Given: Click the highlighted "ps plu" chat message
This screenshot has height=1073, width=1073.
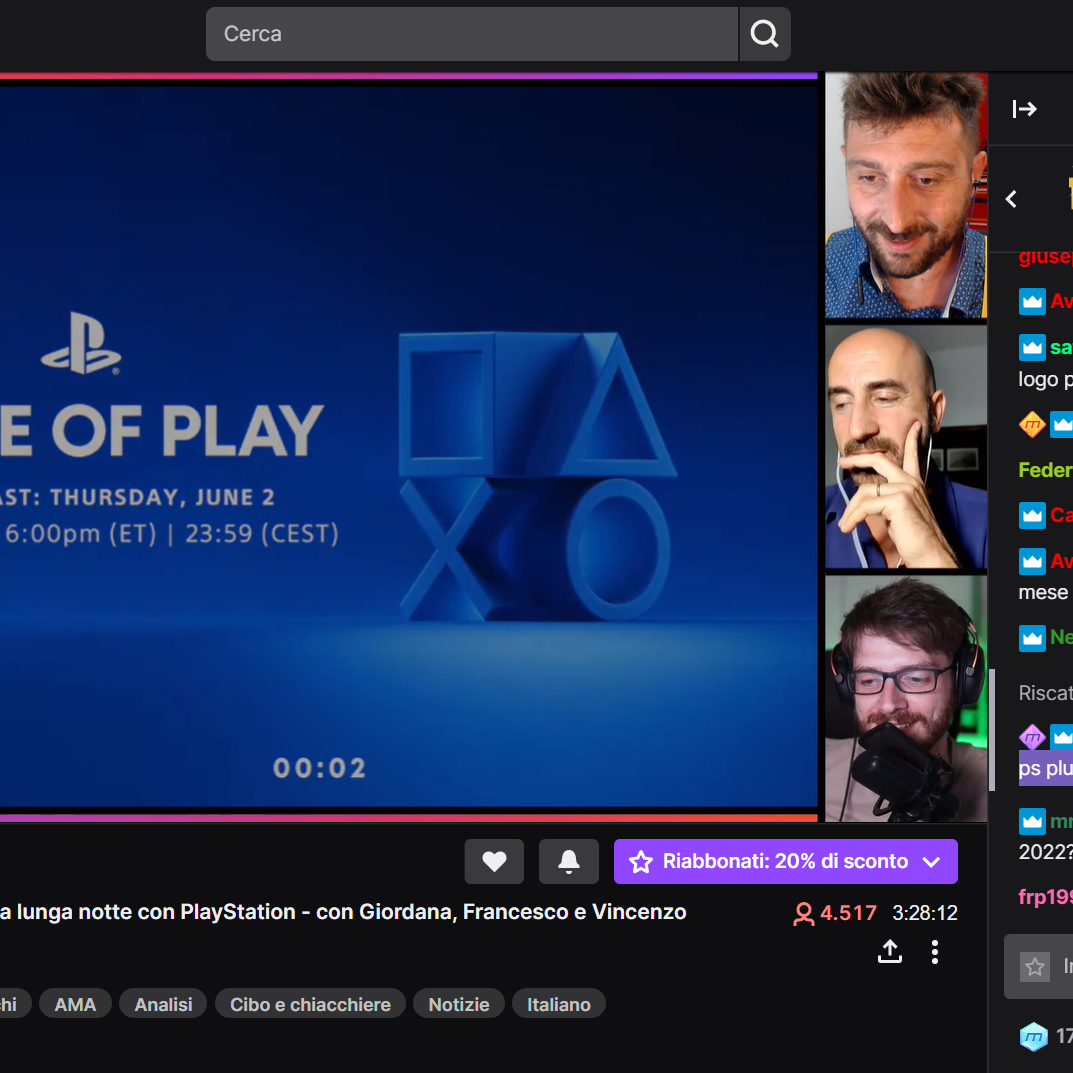Looking at the screenshot, I should pyautogui.click(x=1046, y=768).
